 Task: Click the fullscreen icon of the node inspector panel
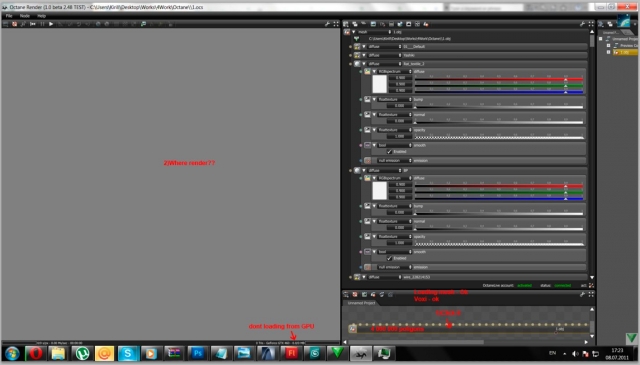(x=591, y=24)
